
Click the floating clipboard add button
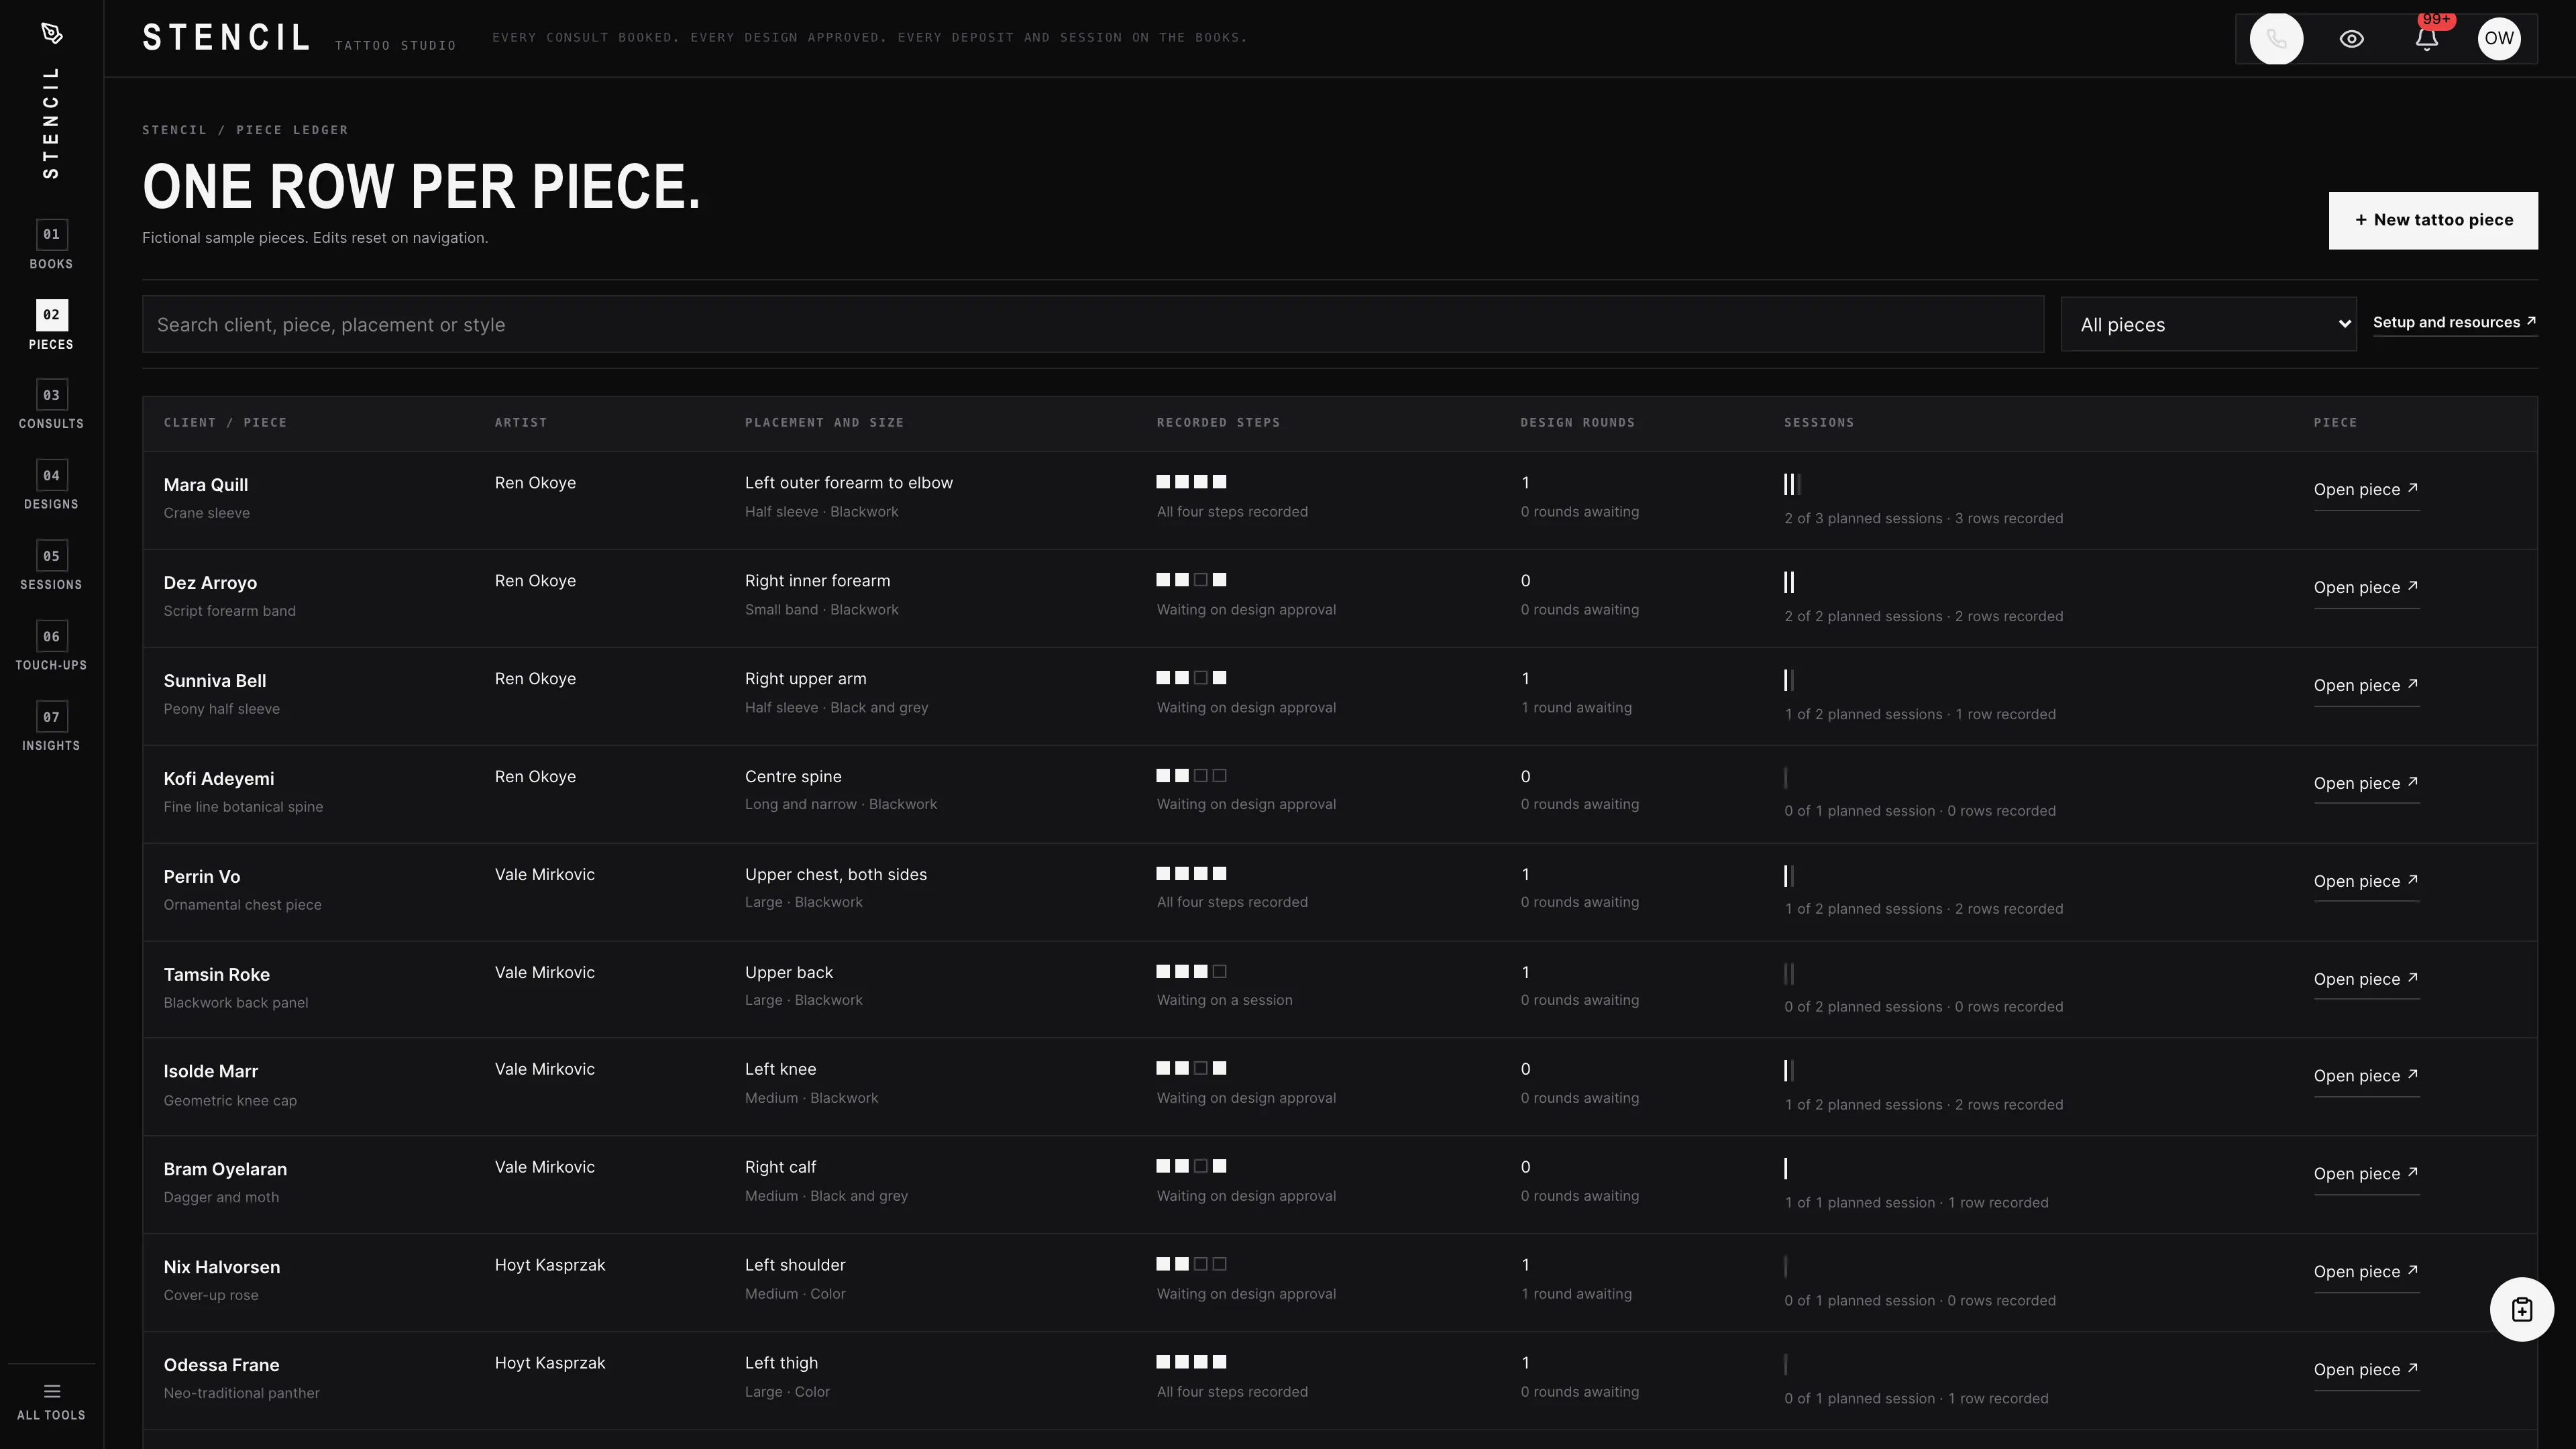pyautogui.click(x=2521, y=1309)
